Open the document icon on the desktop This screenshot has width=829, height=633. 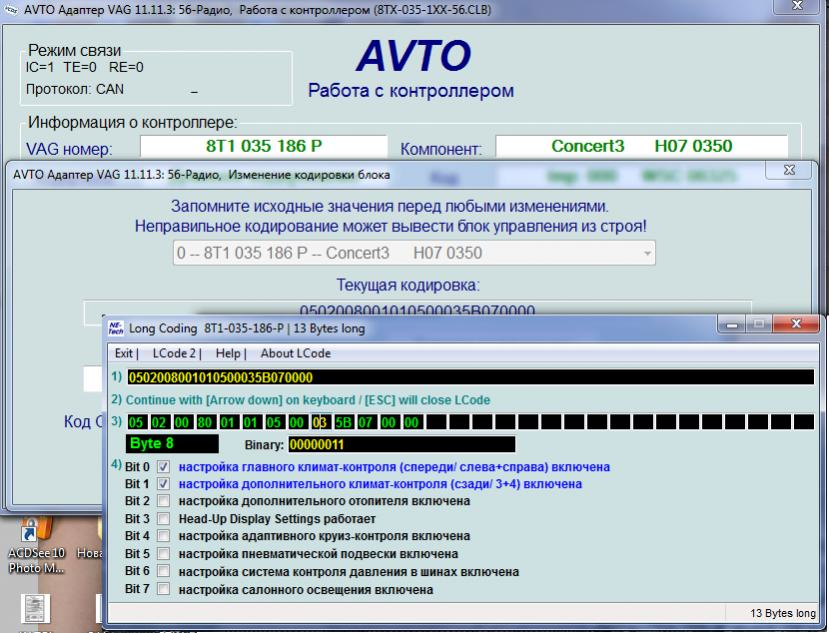36,609
